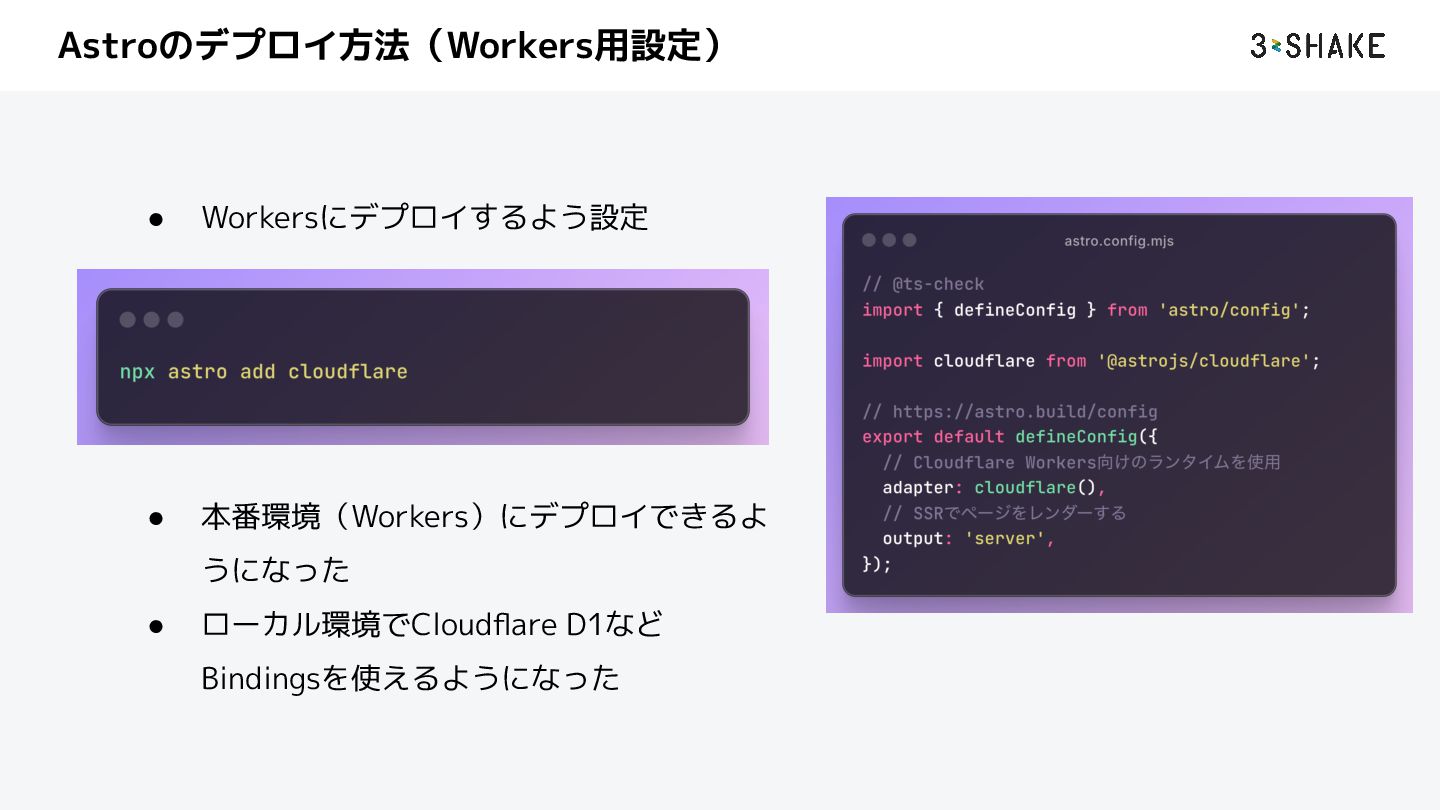Click the closing "});" line
Image resolution: width=1440 pixels, height=810 pixels.
tap(877, 564)
